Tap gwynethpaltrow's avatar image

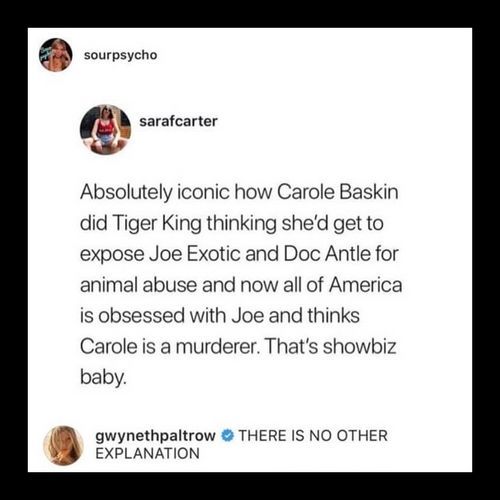(63, 445)
